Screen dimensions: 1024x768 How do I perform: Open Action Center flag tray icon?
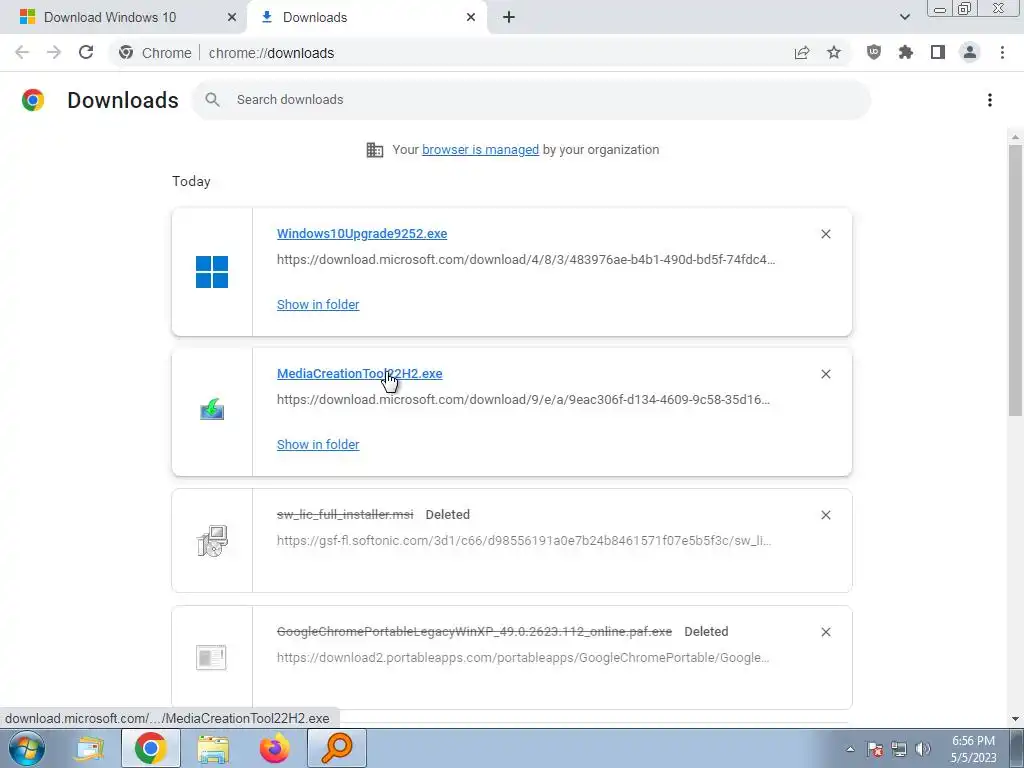click(x=875, y=749)
